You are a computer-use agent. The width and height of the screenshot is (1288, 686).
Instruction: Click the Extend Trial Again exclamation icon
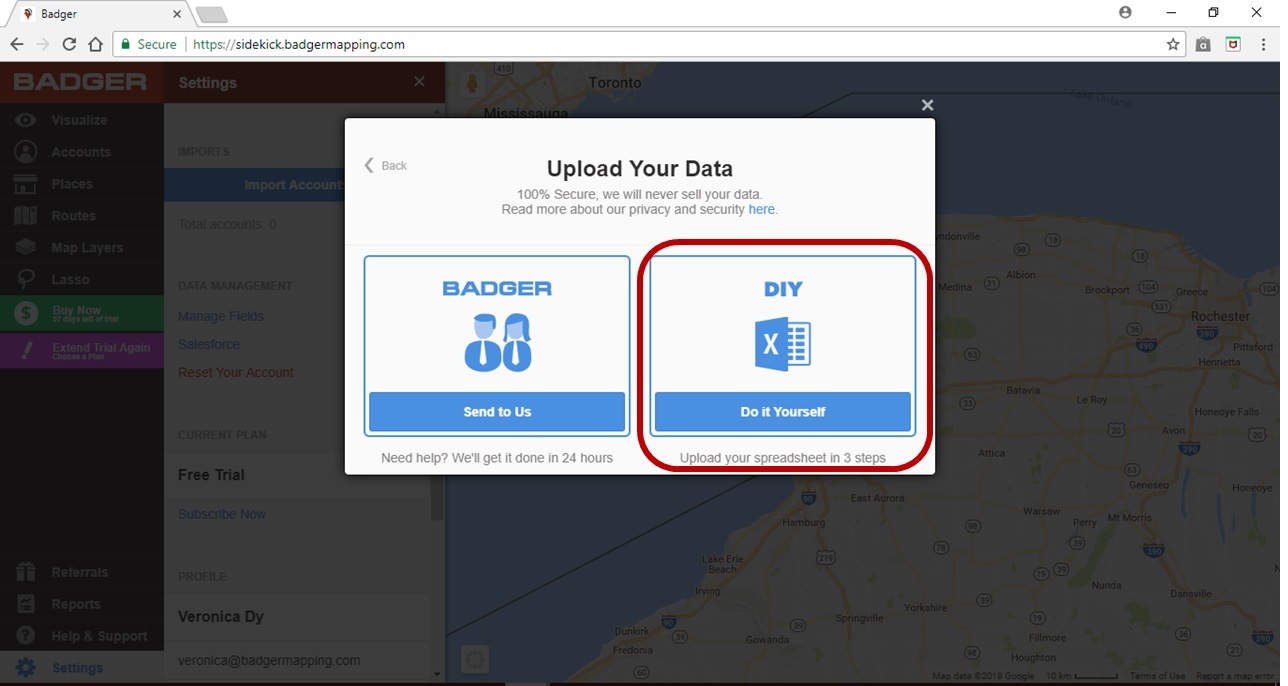point(26,350)
